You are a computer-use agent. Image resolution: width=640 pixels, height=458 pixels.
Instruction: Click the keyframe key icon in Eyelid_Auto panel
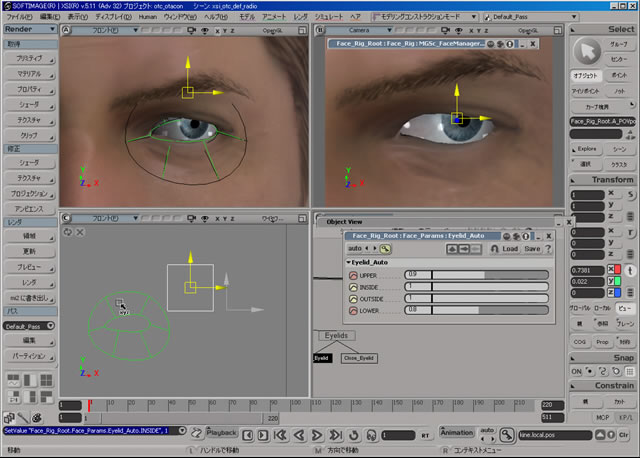386,248
